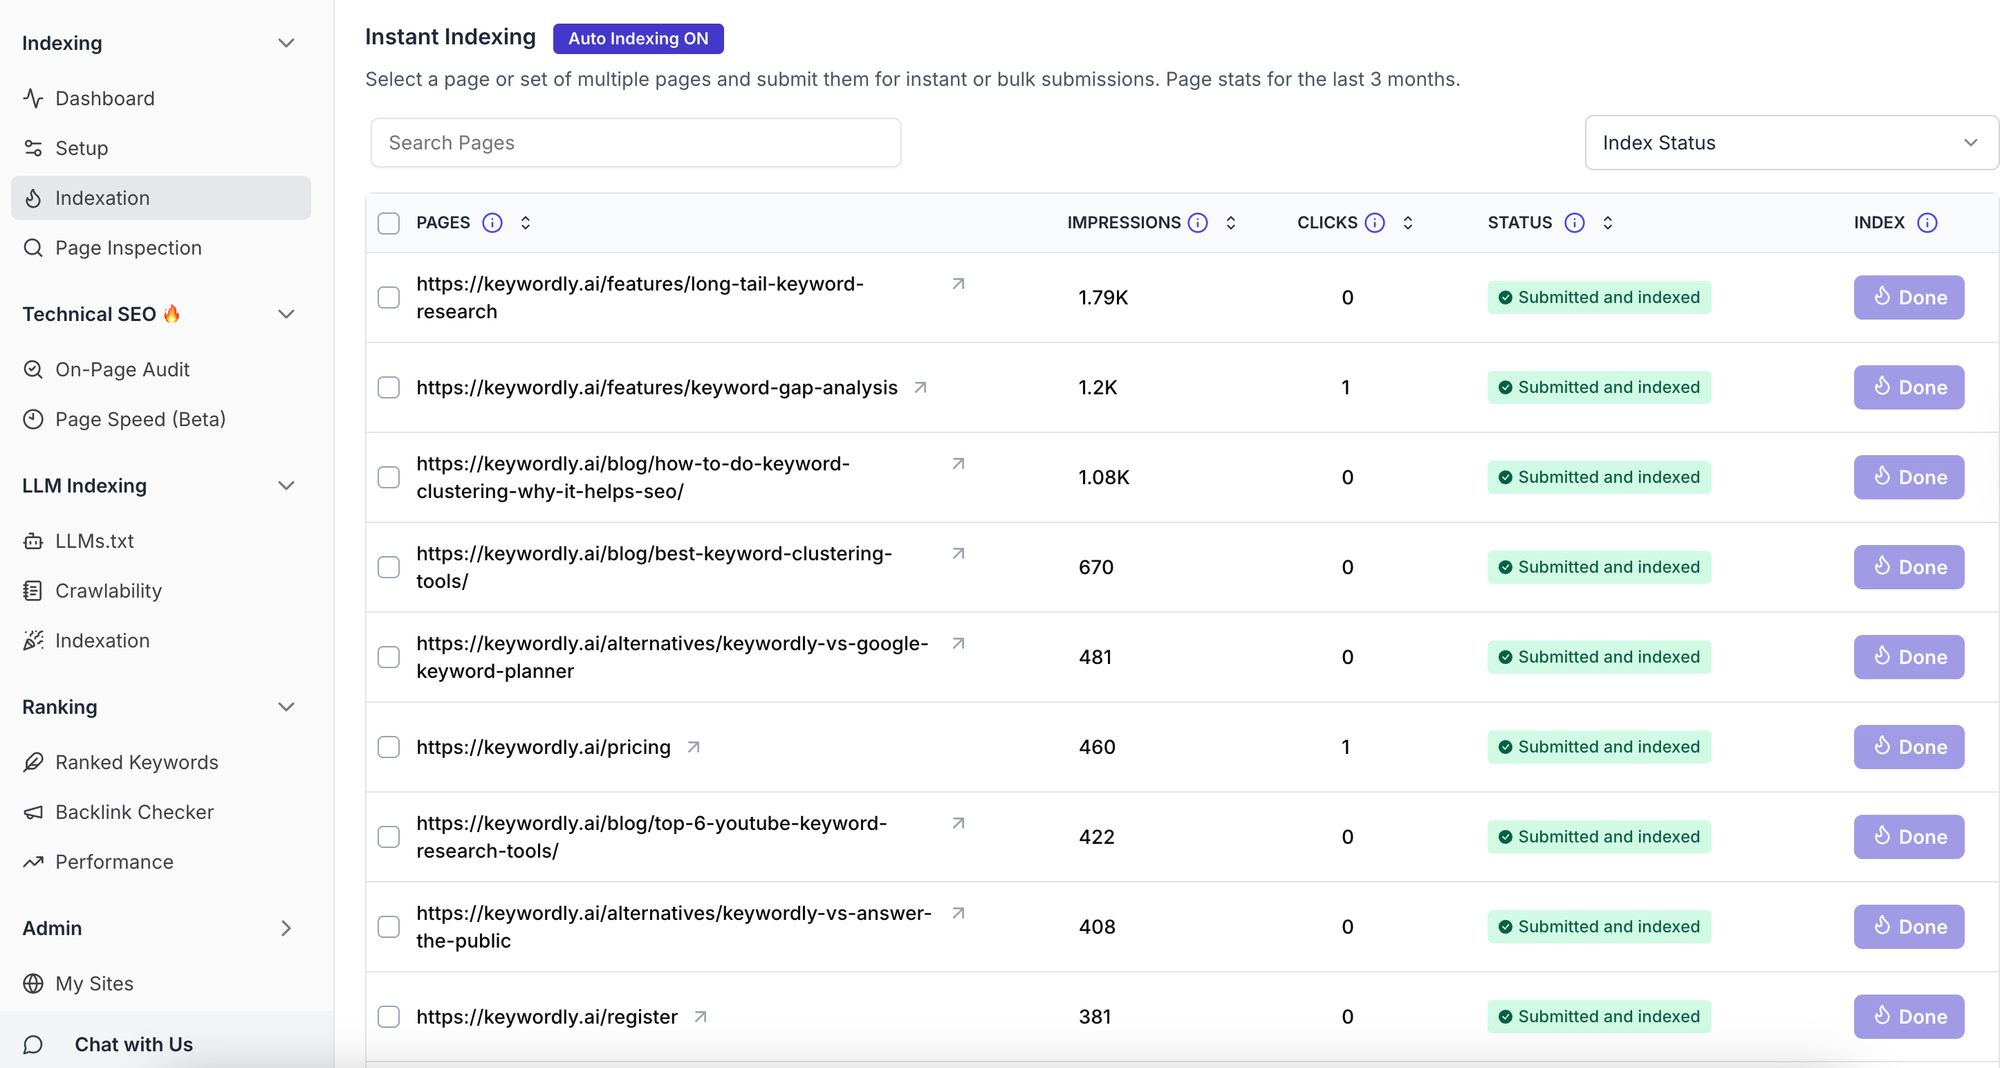The width and height of the screenshot is (2000, 1068).
Task: Open external link for how-to-do-keyword-clustering page
Action: [x=958, y=464]
